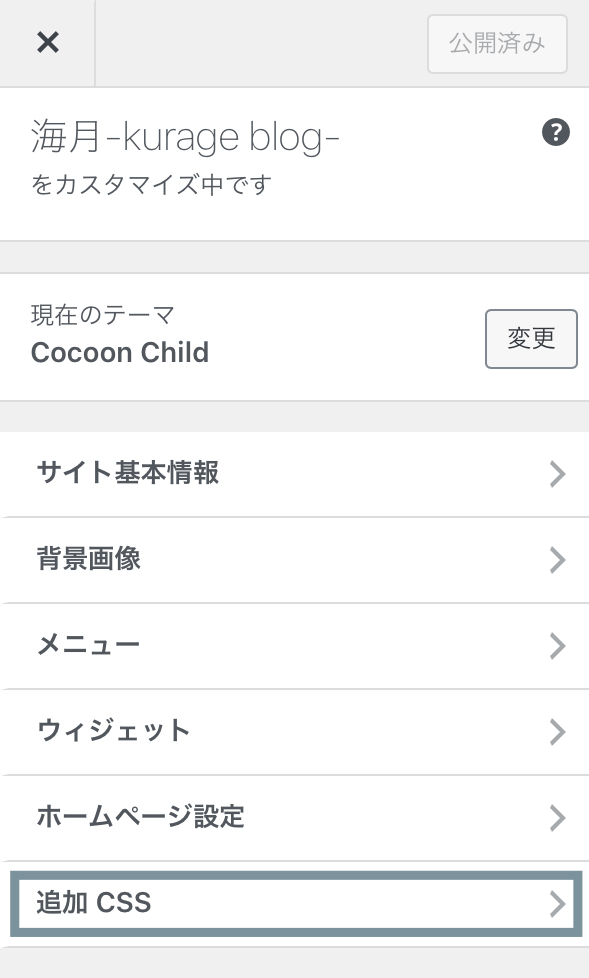Select the Cocoon Child theme name
Screen dimensions: 589x978
pos(120,352)
